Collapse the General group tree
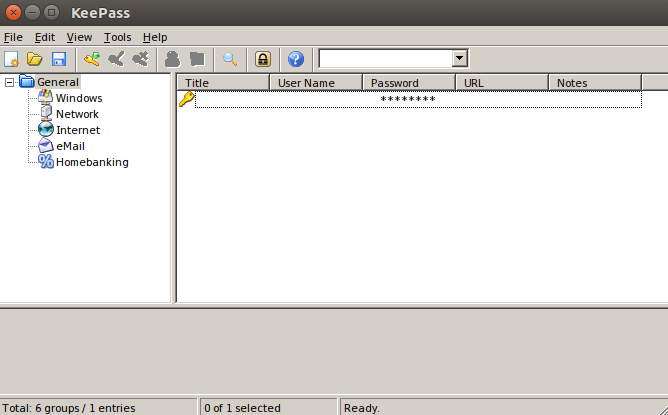Image resolution: width=668 pixels, height=415 pixels. [x=9, y=82]
